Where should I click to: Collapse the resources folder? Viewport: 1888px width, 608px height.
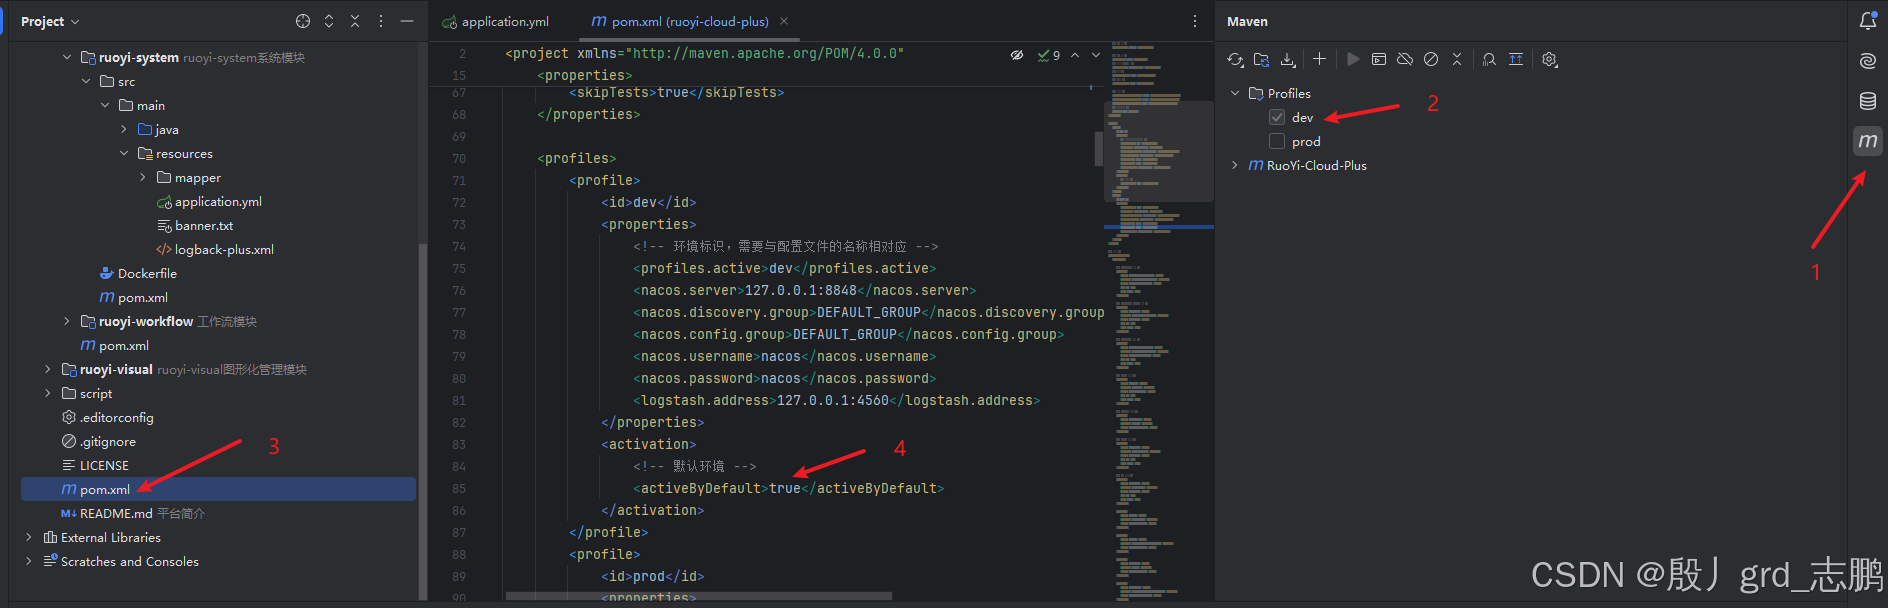click(124, 153)
